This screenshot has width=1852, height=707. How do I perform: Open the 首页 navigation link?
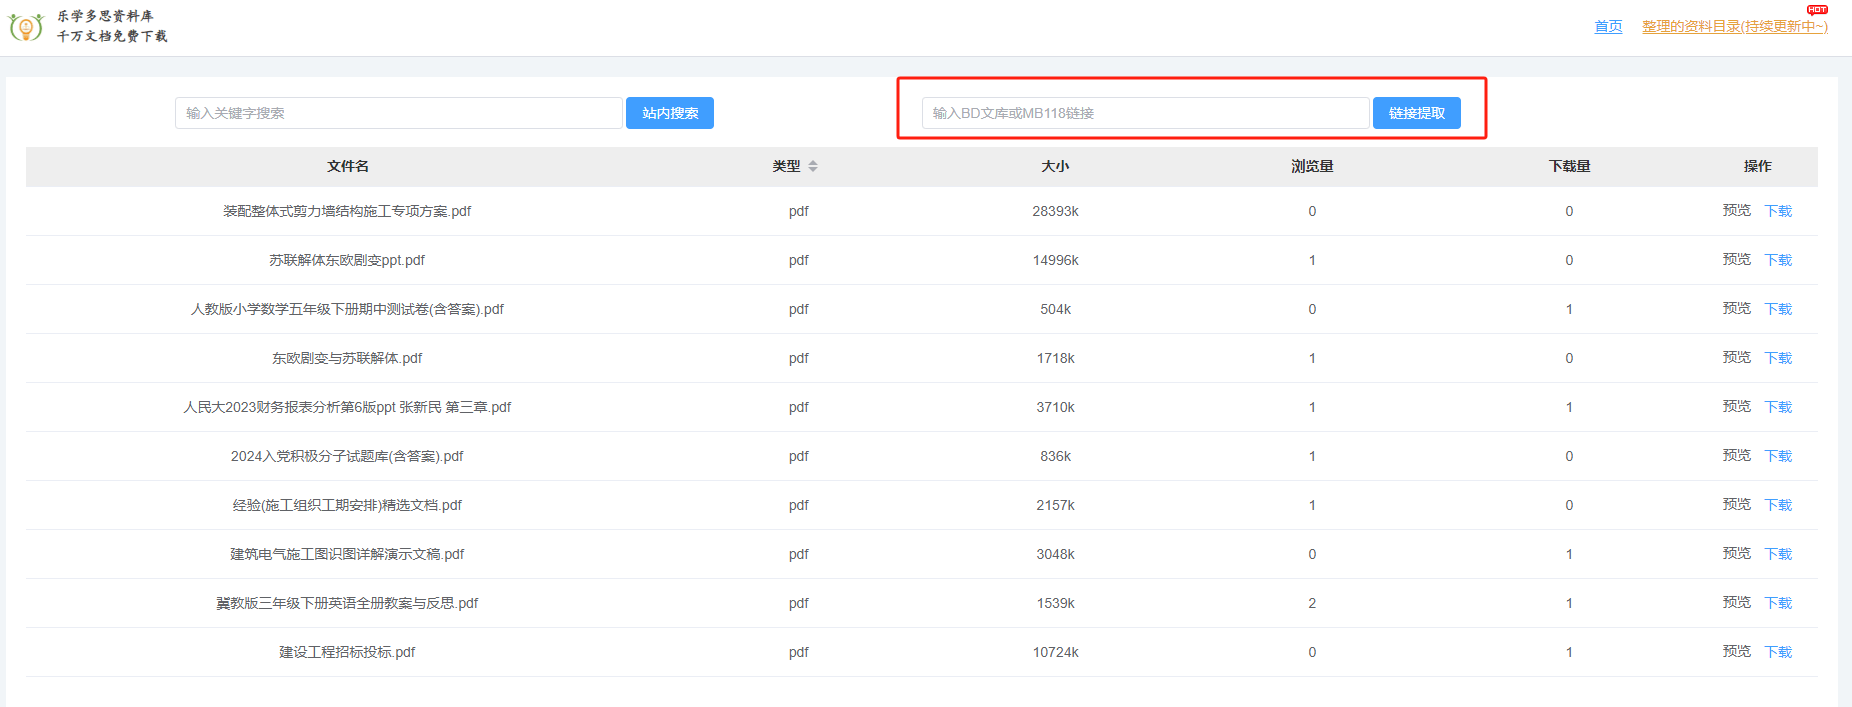pyautogui.click(x=1608, y=26)
